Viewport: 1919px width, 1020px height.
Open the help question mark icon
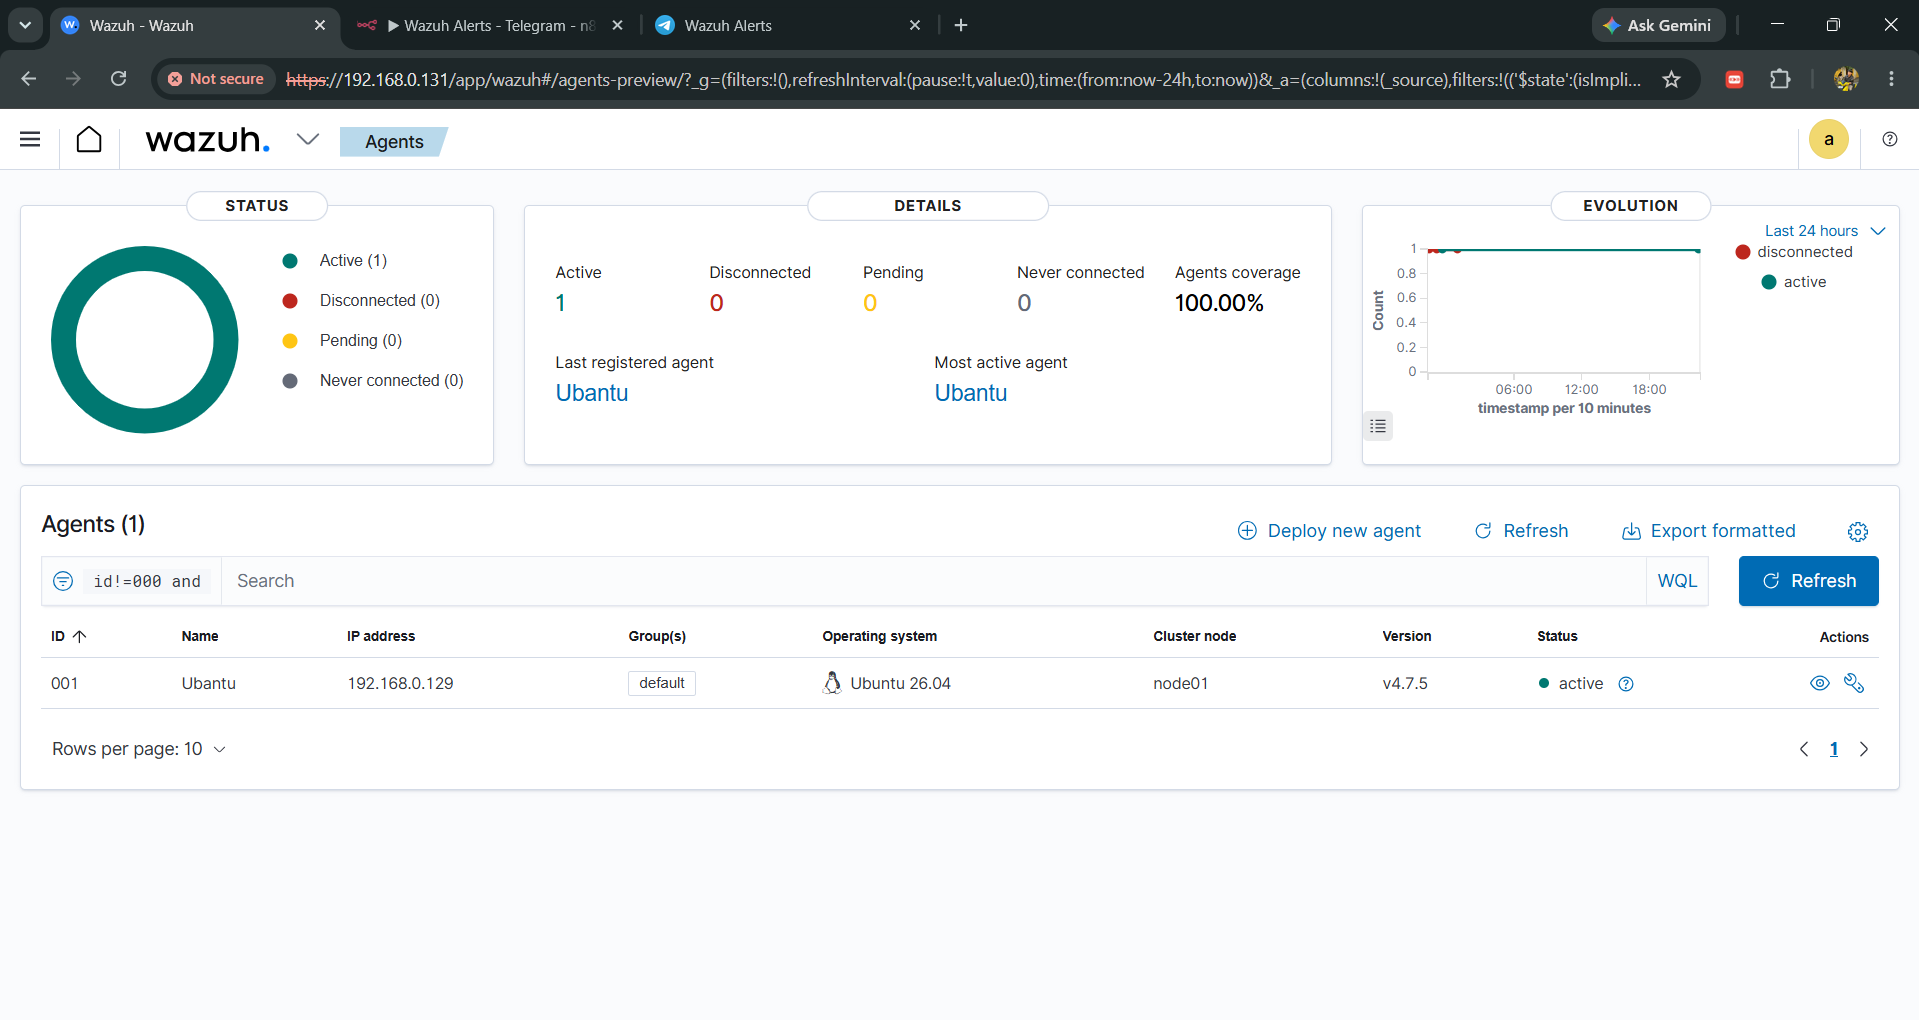(x=1889, y=139)
